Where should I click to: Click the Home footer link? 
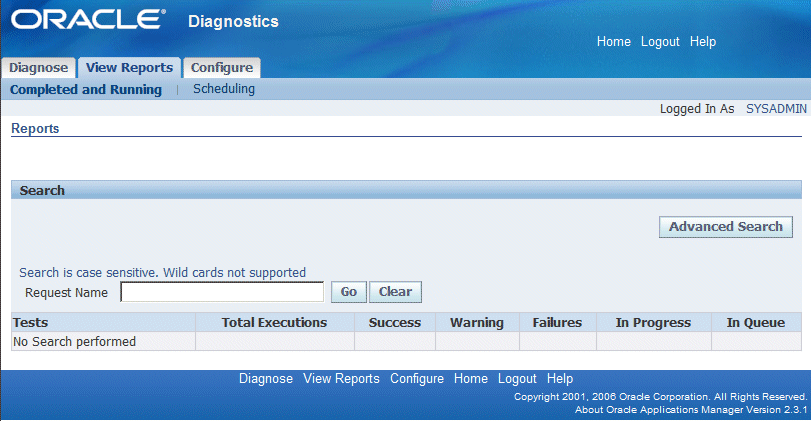coord(471,379)
